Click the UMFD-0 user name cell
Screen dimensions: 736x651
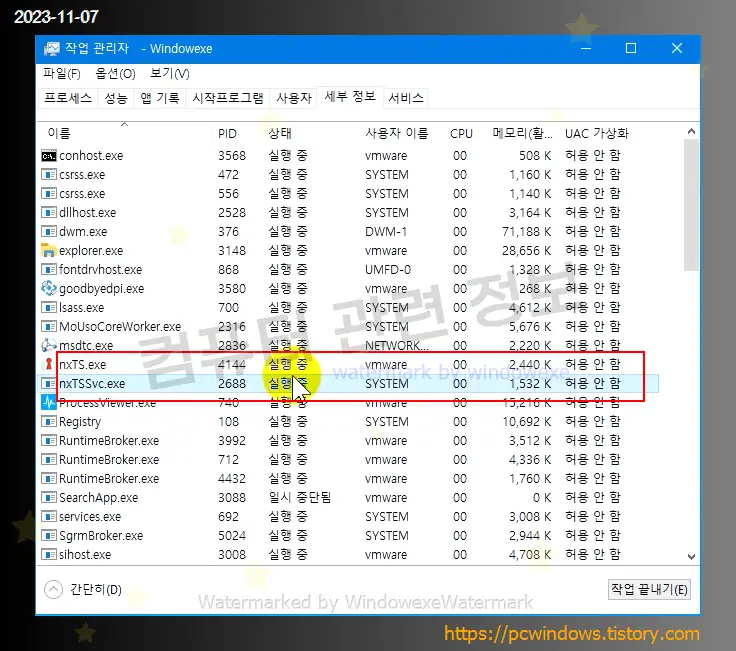point(388,269)
